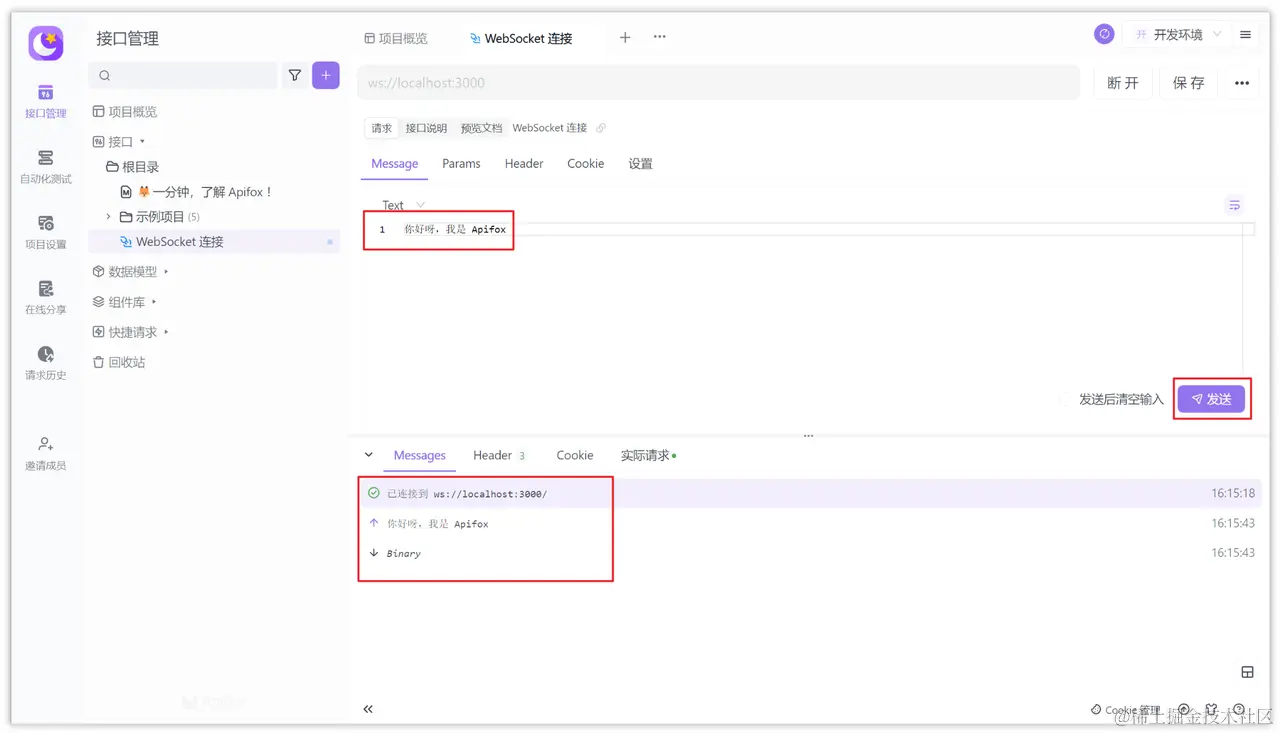Collapse the response panel chevron
Image resolution: width=1280 pixels, height=733 pixels.
[x=368, y=455]
